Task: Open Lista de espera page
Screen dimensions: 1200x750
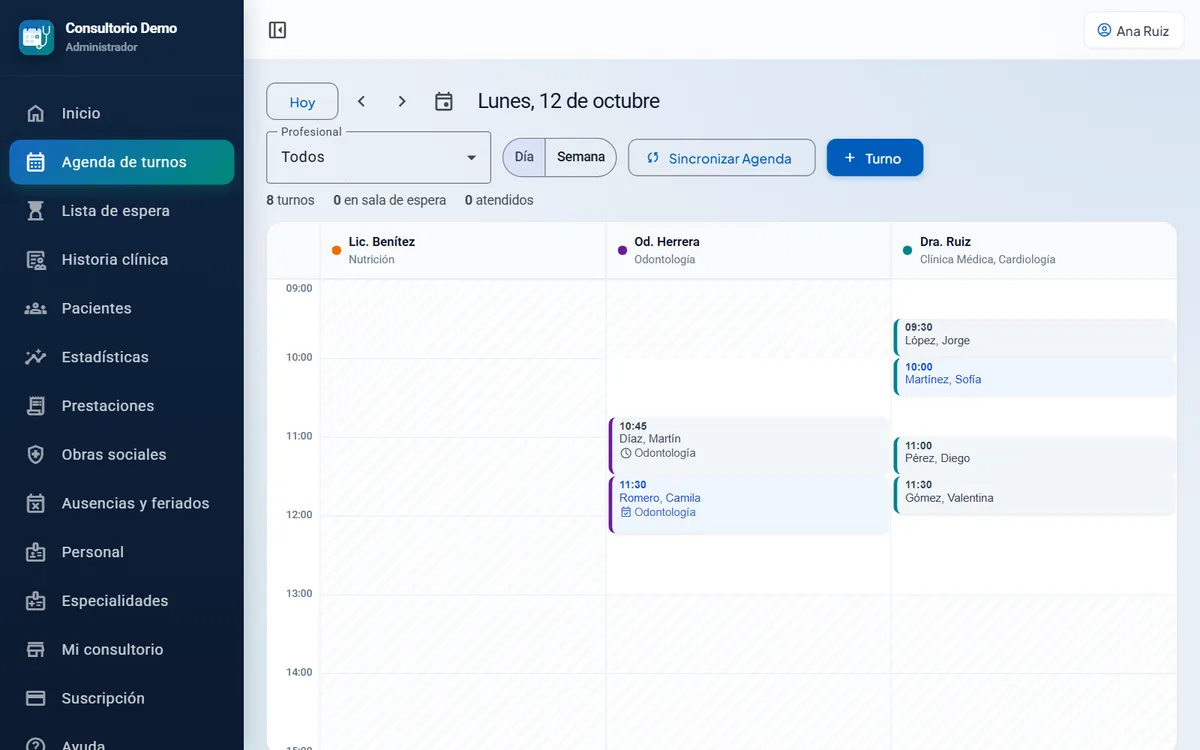Action: point(122,211)
